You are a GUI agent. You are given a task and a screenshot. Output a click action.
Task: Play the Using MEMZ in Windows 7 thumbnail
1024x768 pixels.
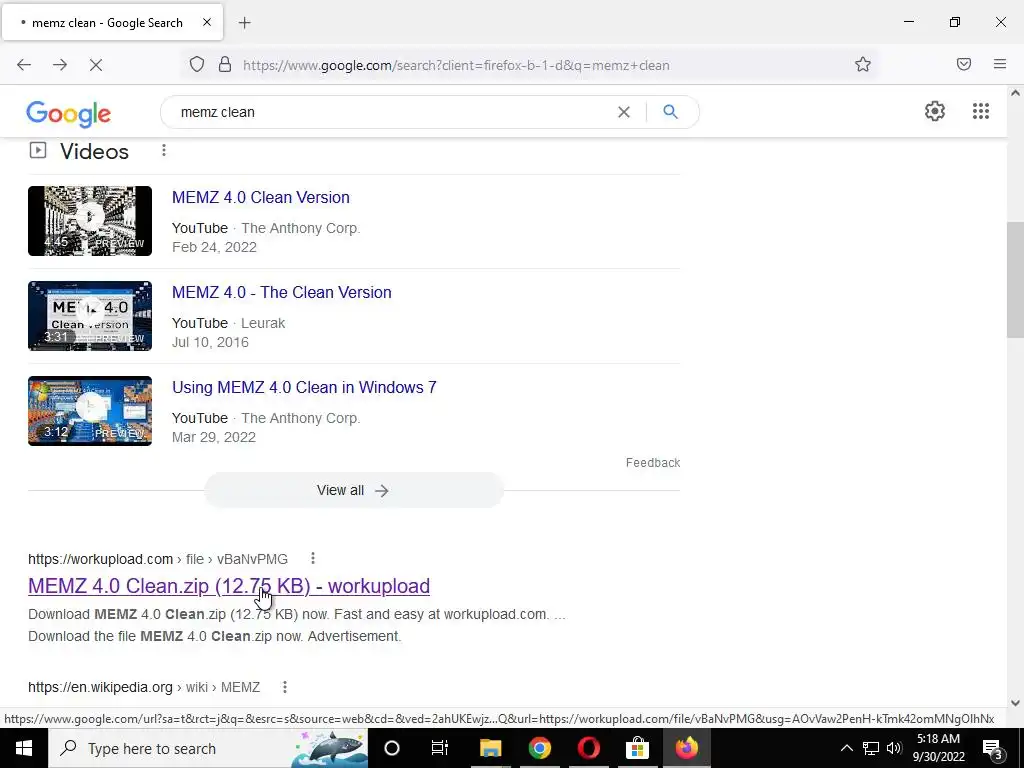(90, 411)
